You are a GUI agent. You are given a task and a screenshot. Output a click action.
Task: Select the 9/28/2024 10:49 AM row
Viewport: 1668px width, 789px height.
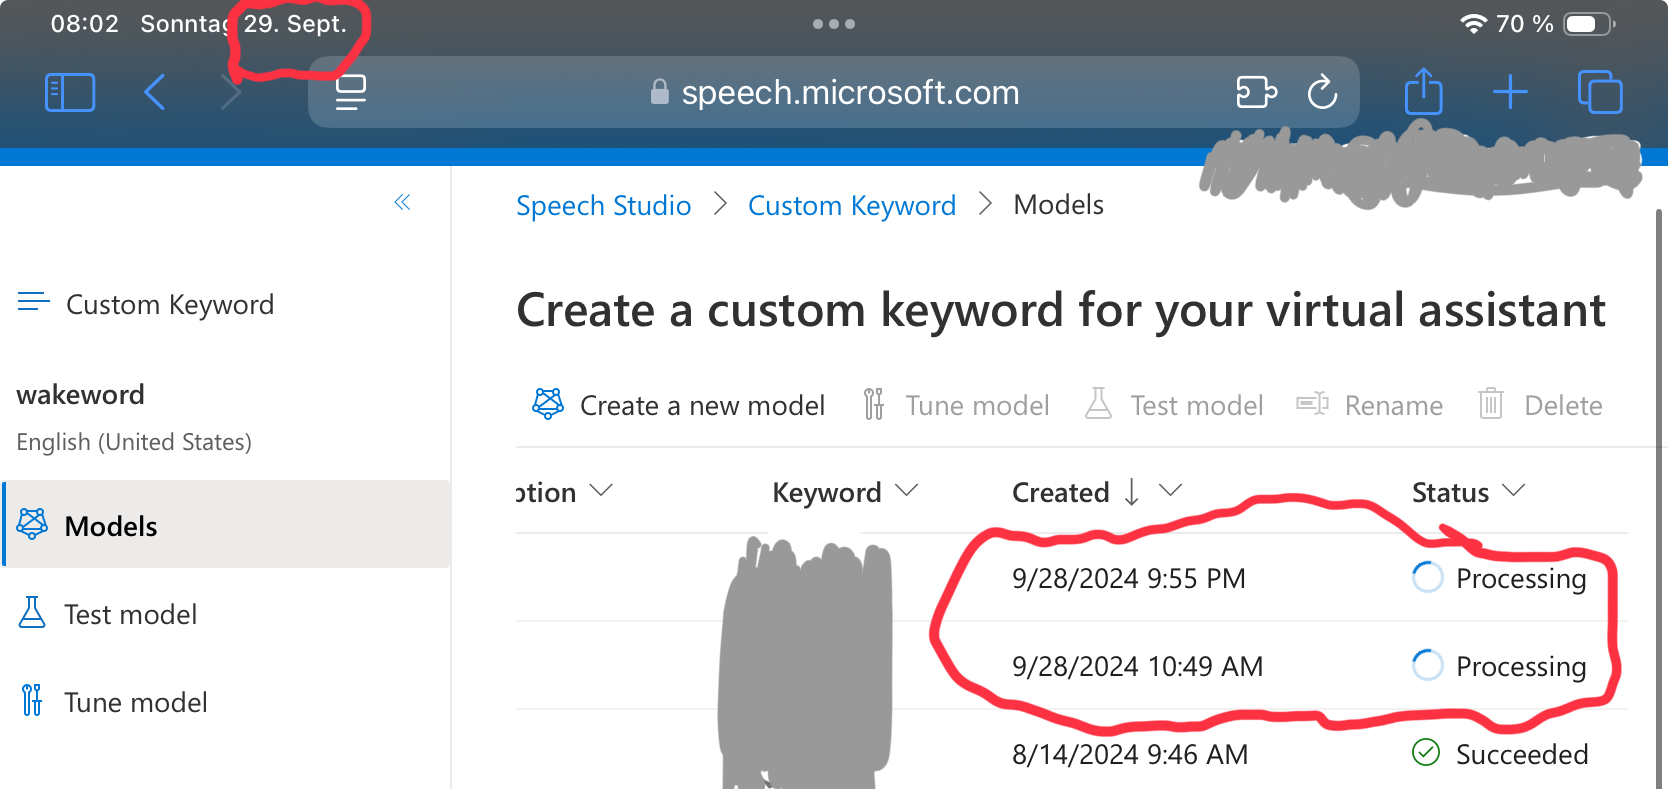pos(1072,666)
